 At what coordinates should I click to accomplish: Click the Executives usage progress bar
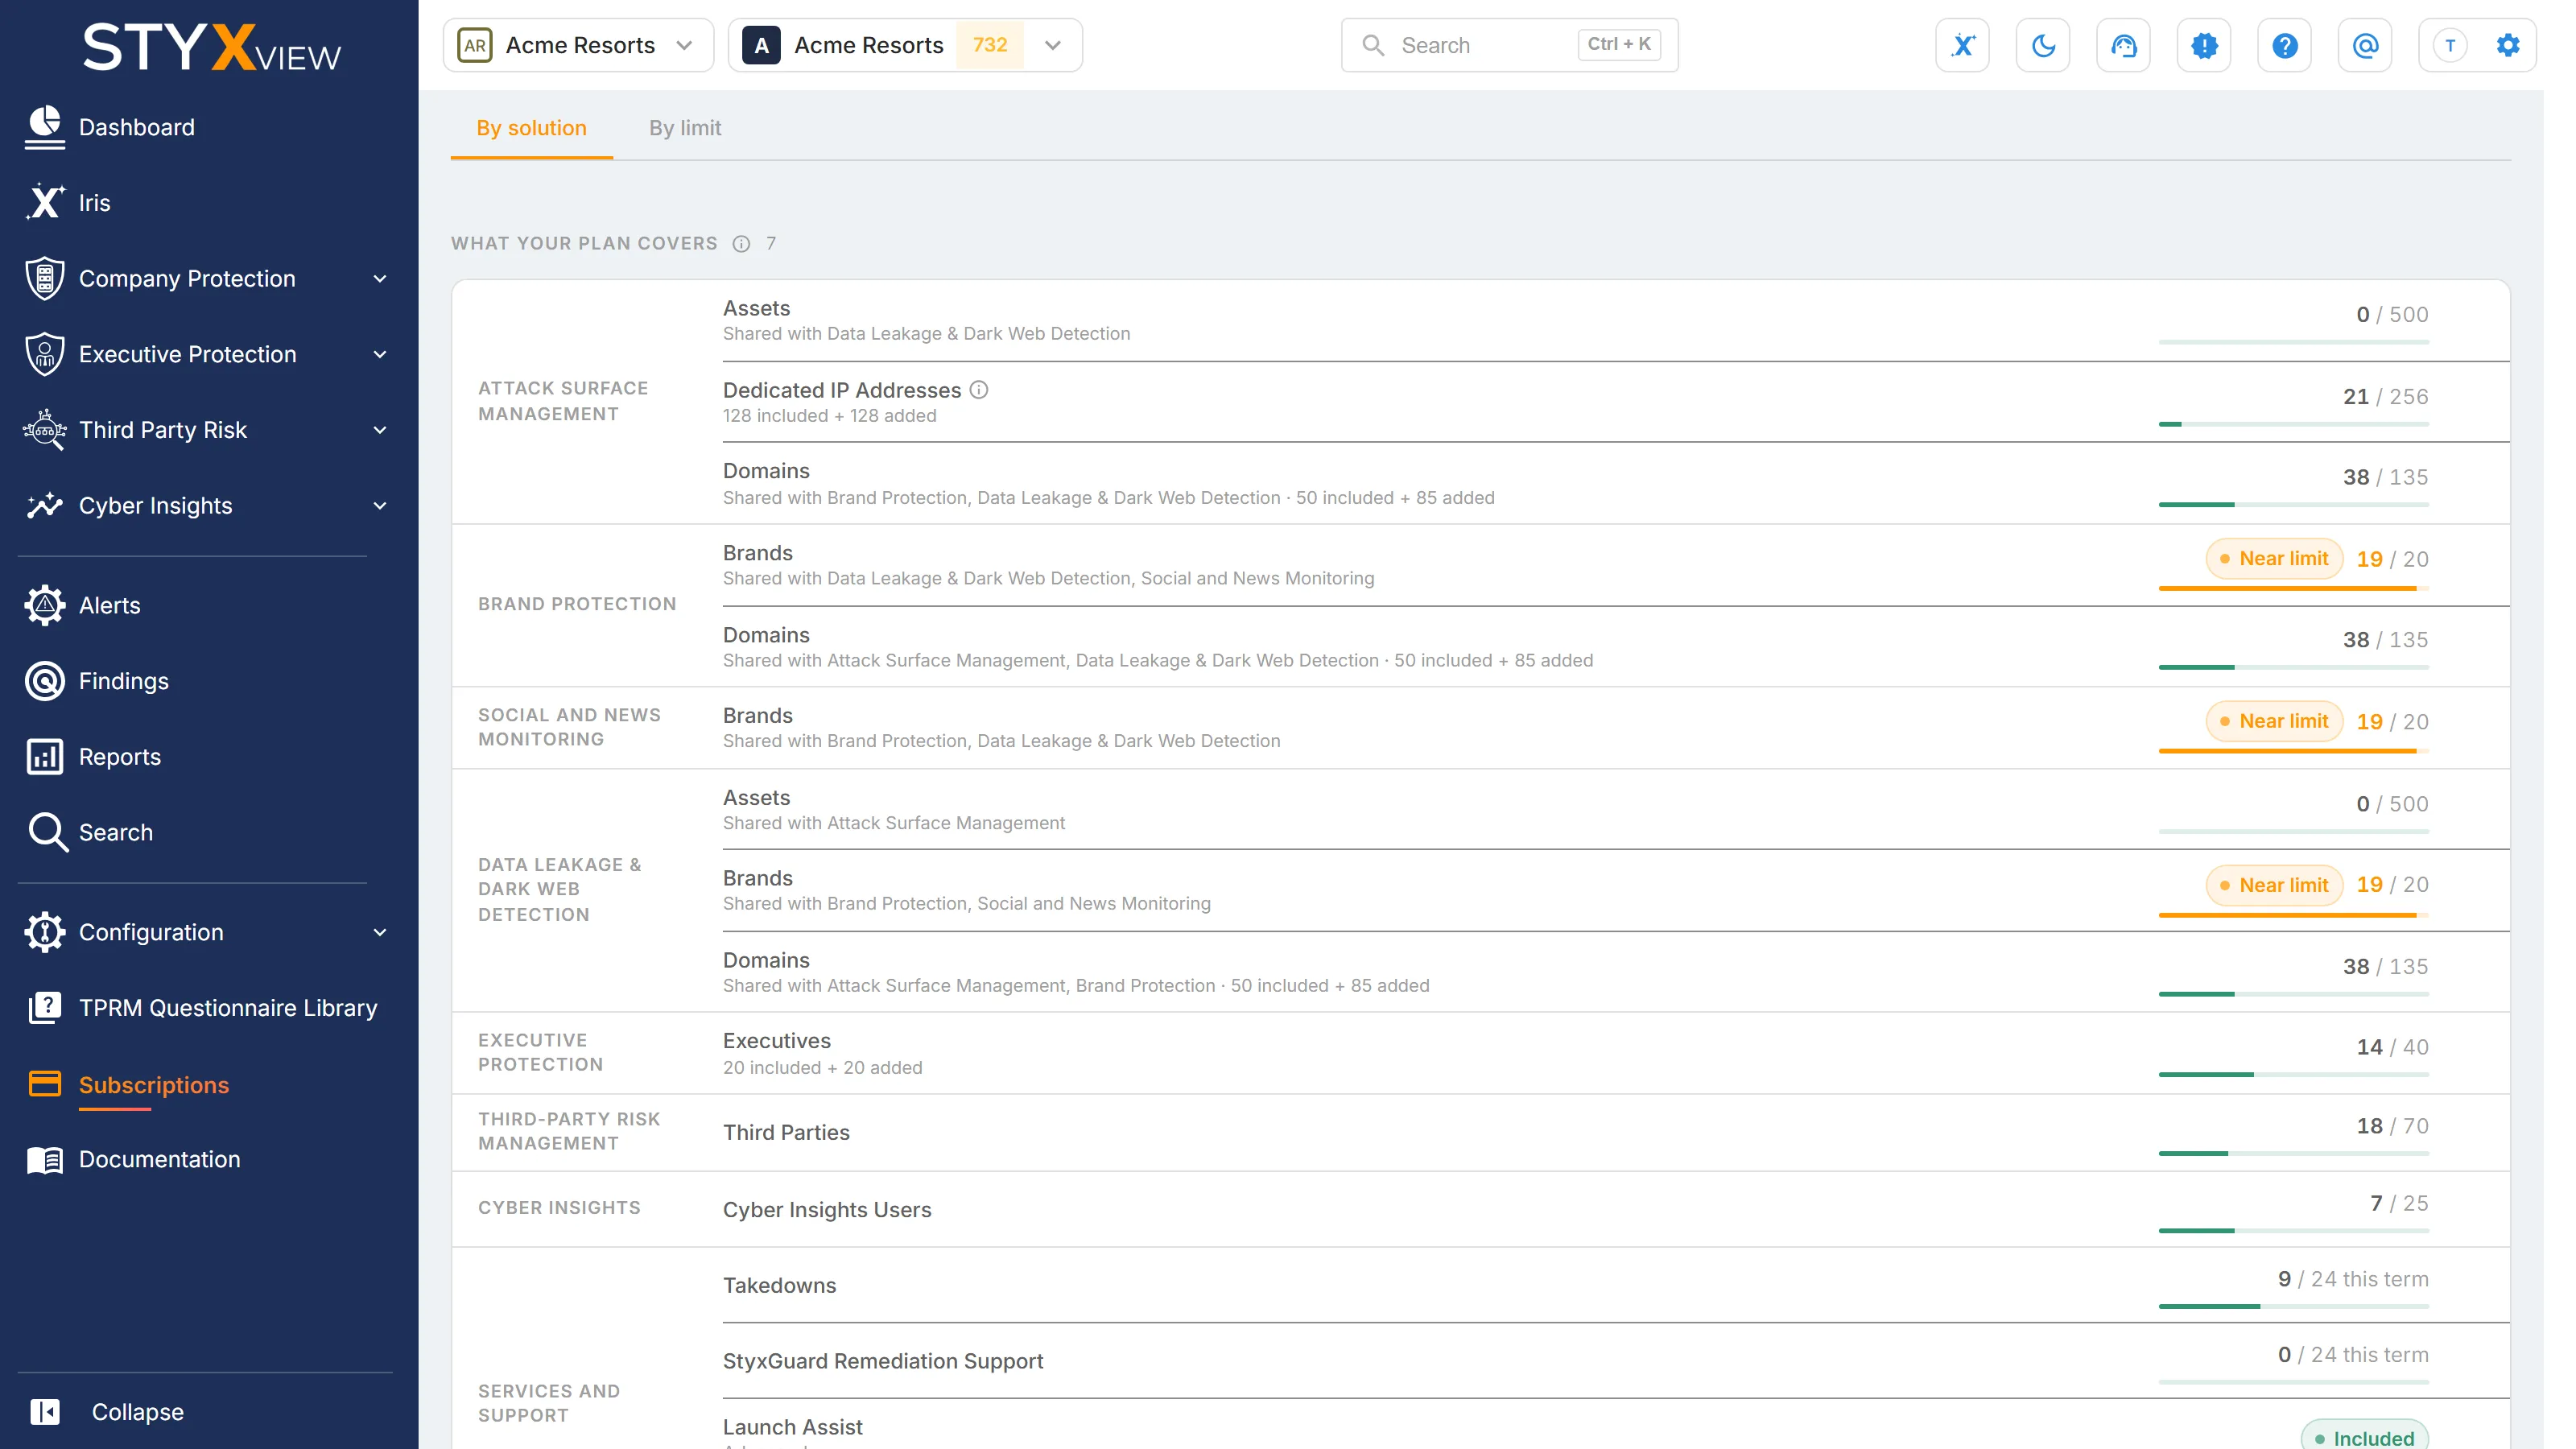tap(2293, 1075)
